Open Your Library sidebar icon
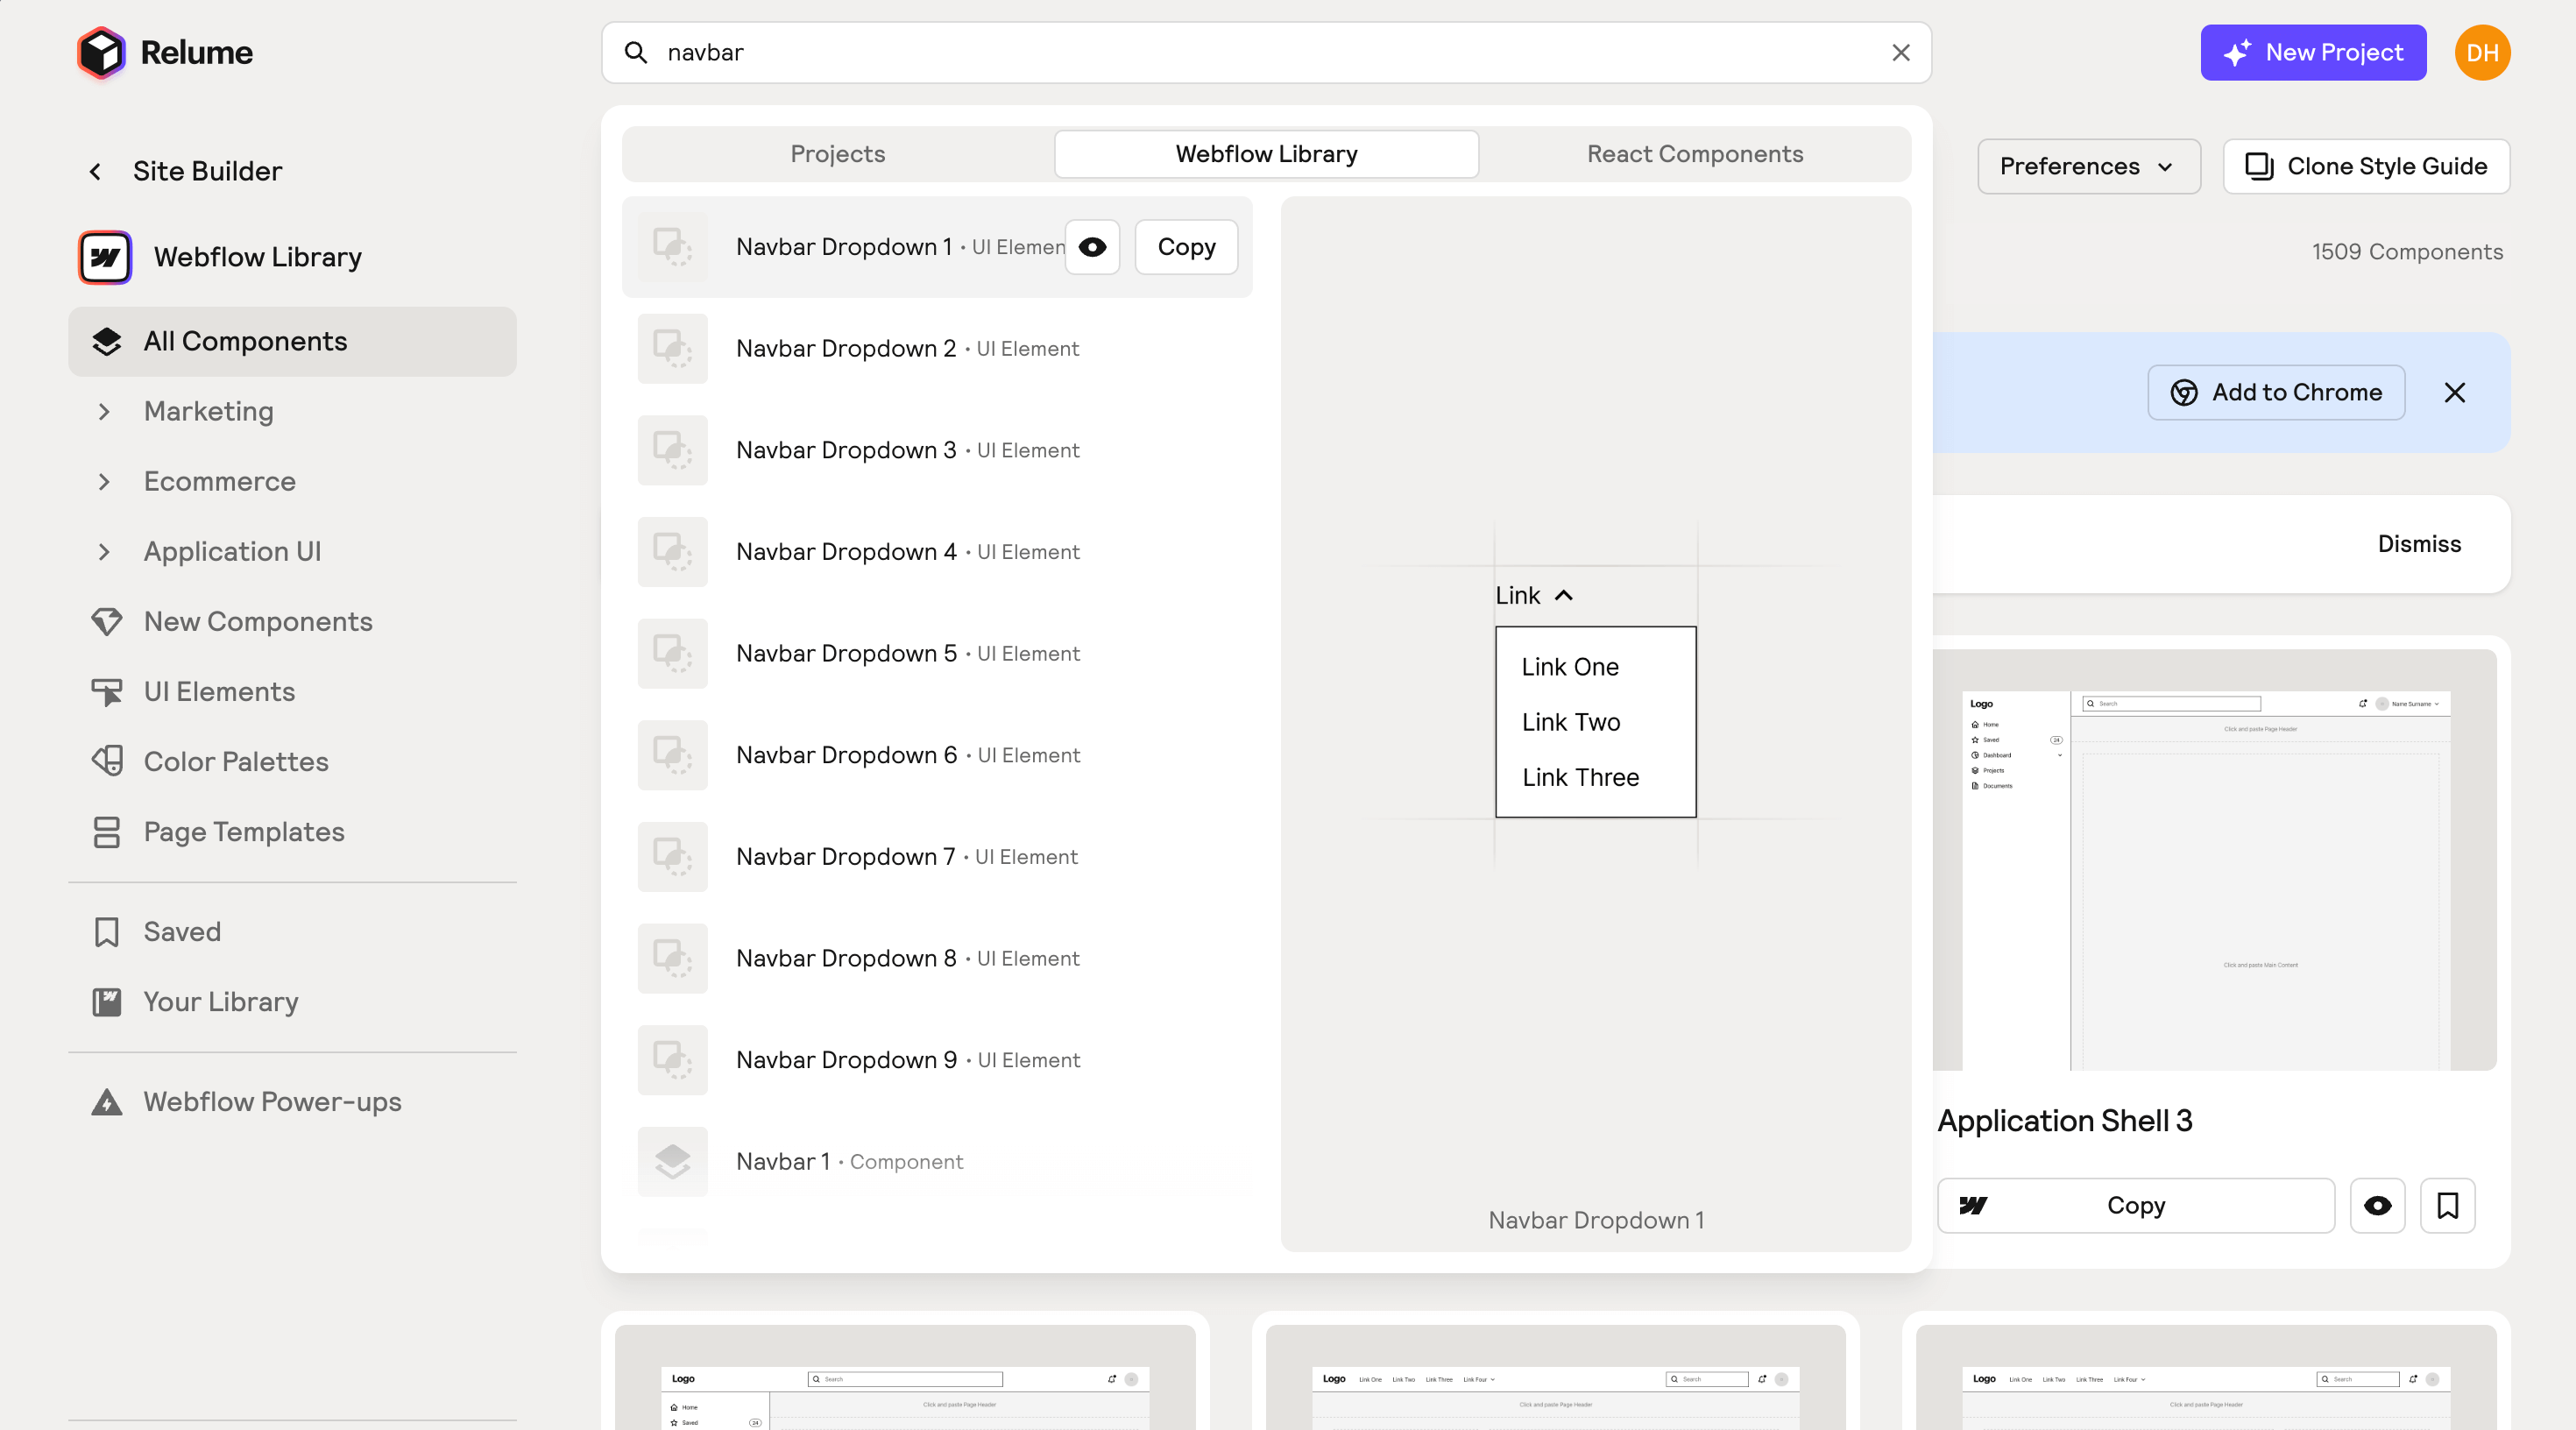 tap(106, 1001)
